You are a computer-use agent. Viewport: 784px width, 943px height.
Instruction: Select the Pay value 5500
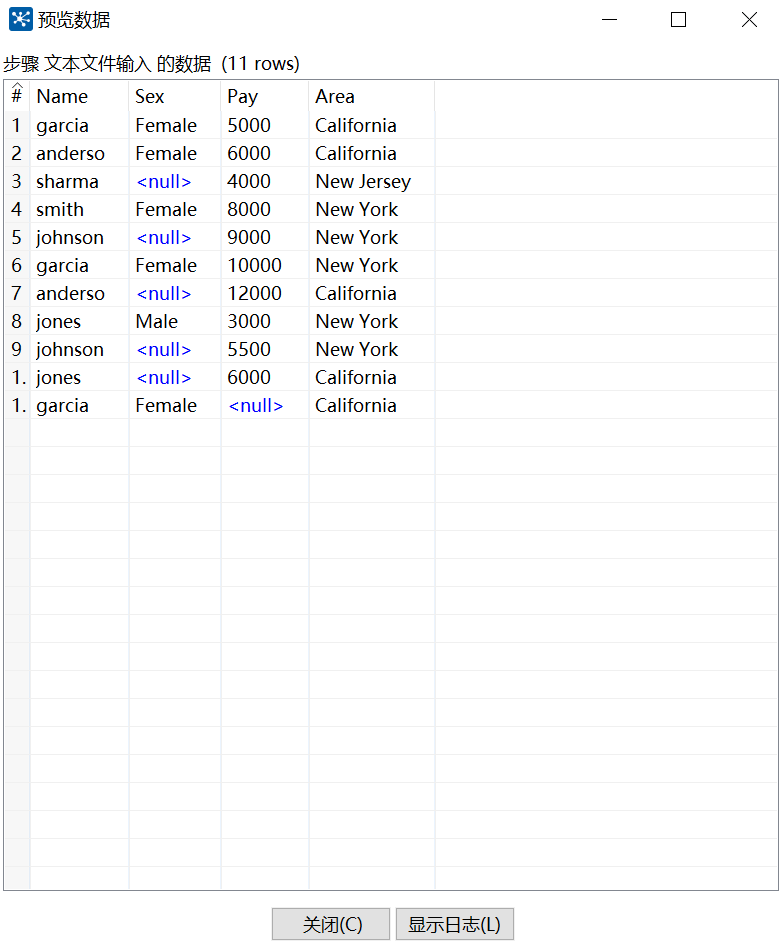pyautogui.click(x=265, y=349)
